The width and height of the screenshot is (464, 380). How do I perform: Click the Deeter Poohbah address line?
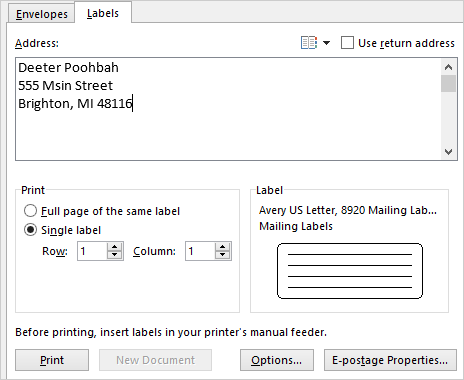pyautogui.click(x=68, y=68)
